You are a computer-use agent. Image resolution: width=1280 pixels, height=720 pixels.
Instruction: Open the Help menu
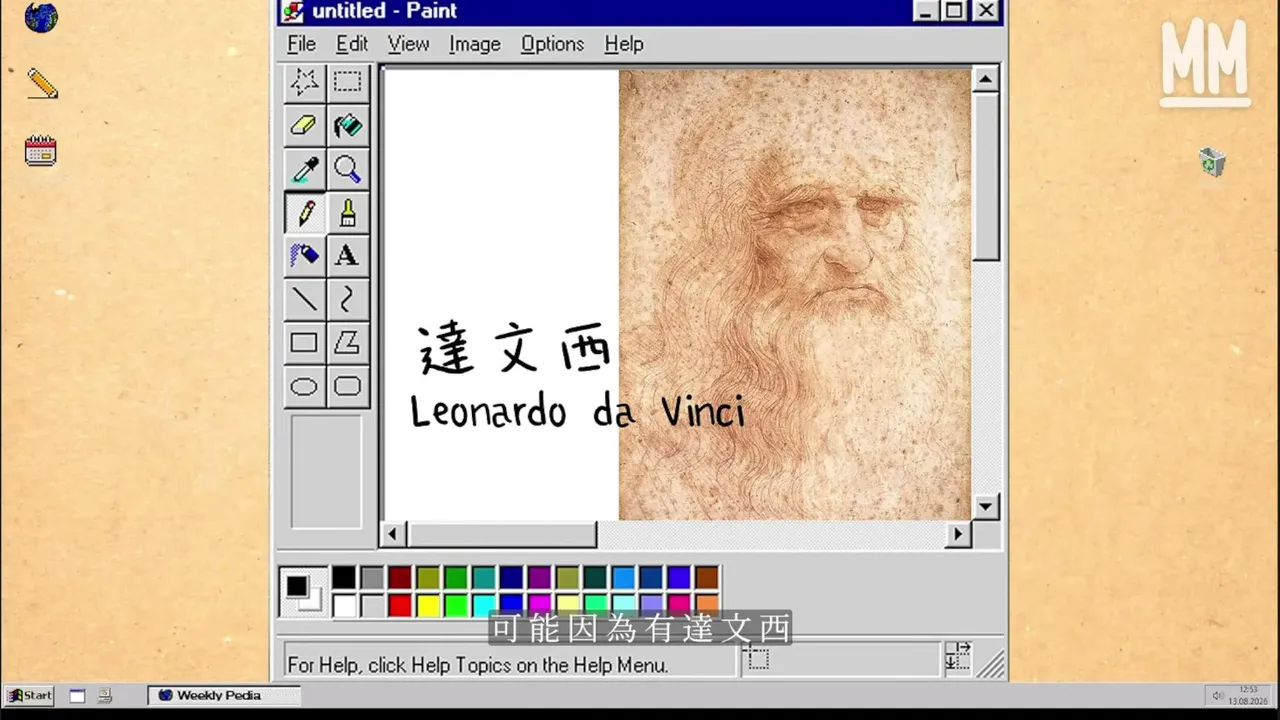tap(624, 44)
